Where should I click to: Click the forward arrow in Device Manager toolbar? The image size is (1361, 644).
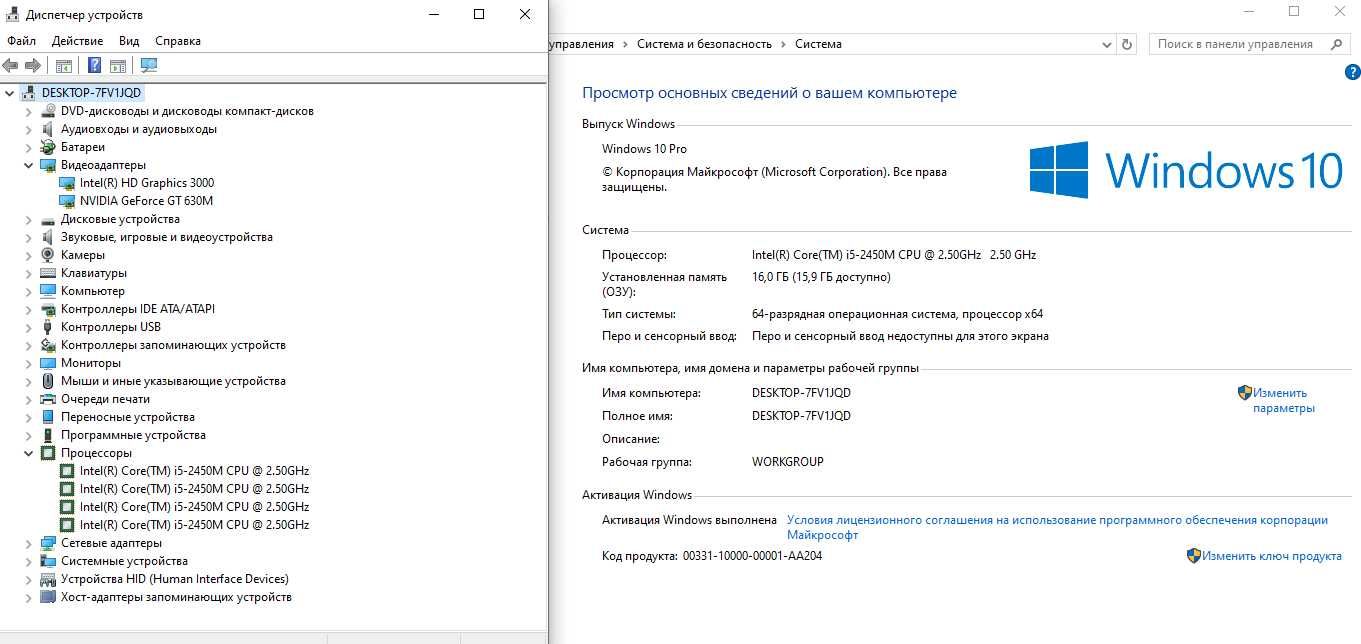(32, 65)
